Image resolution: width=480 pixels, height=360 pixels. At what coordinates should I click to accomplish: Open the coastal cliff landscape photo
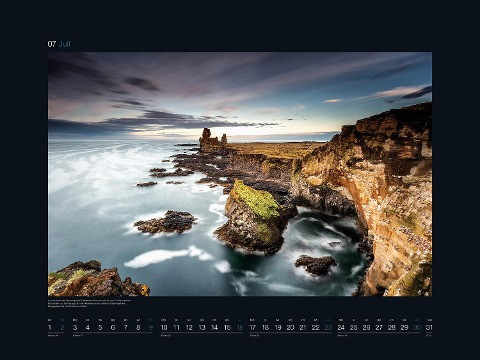240,174
